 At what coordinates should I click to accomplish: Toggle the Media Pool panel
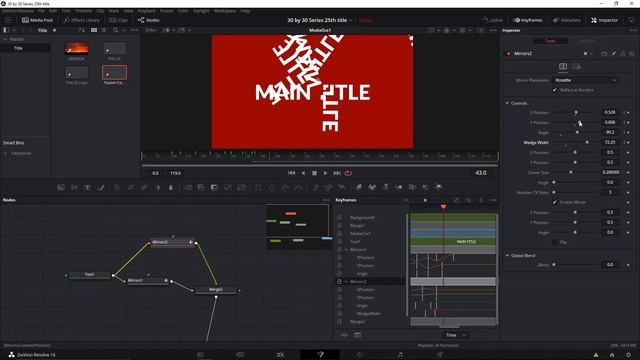(x=37, y=20)
